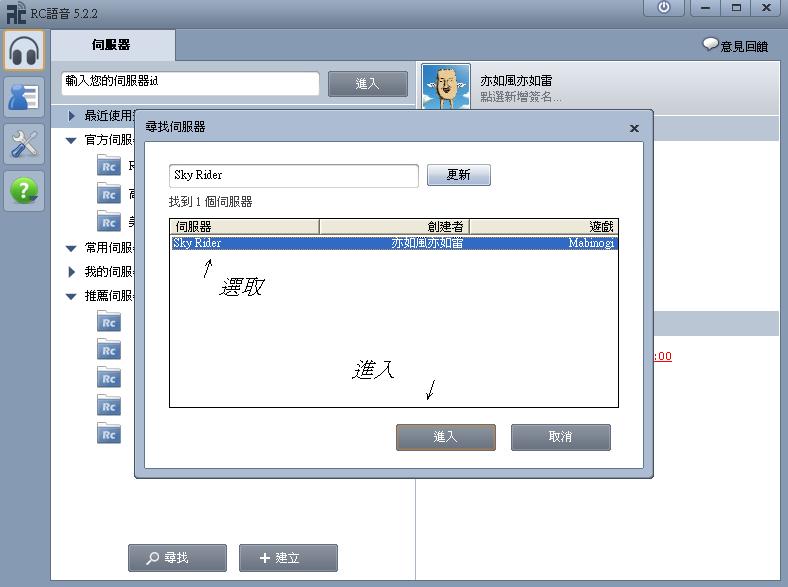This screenshot has height=587, width=788.
Task: Select third Rc folder under official servers
Action: click(109, 222)
